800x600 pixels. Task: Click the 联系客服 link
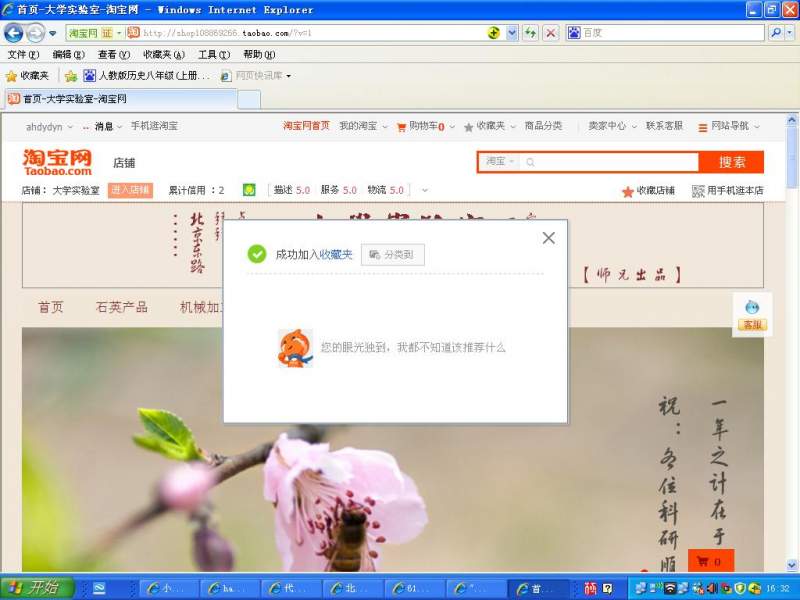[664, 126]
